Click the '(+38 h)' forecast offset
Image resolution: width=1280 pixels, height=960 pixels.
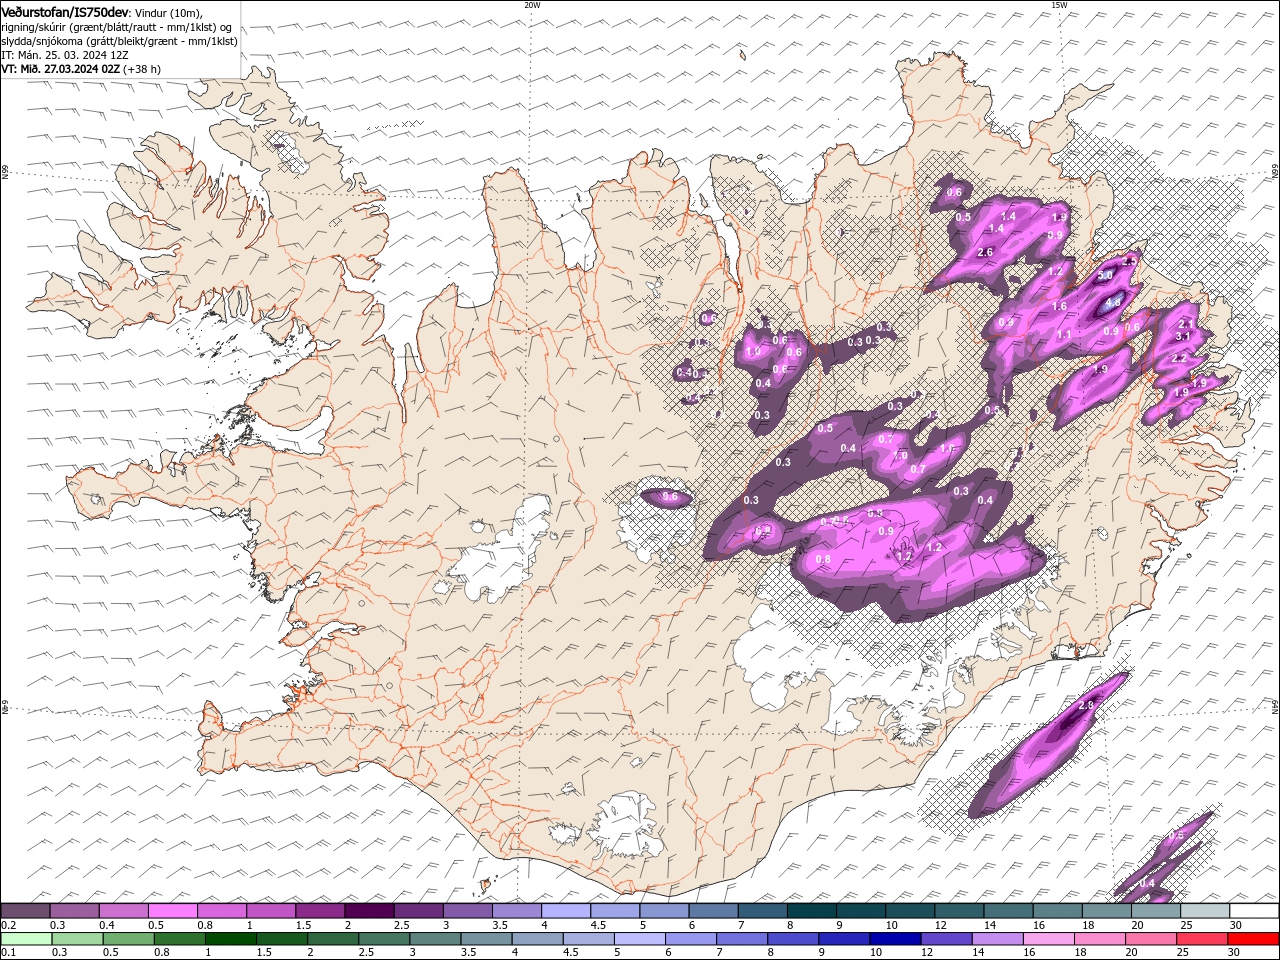[x=143, y=69]
